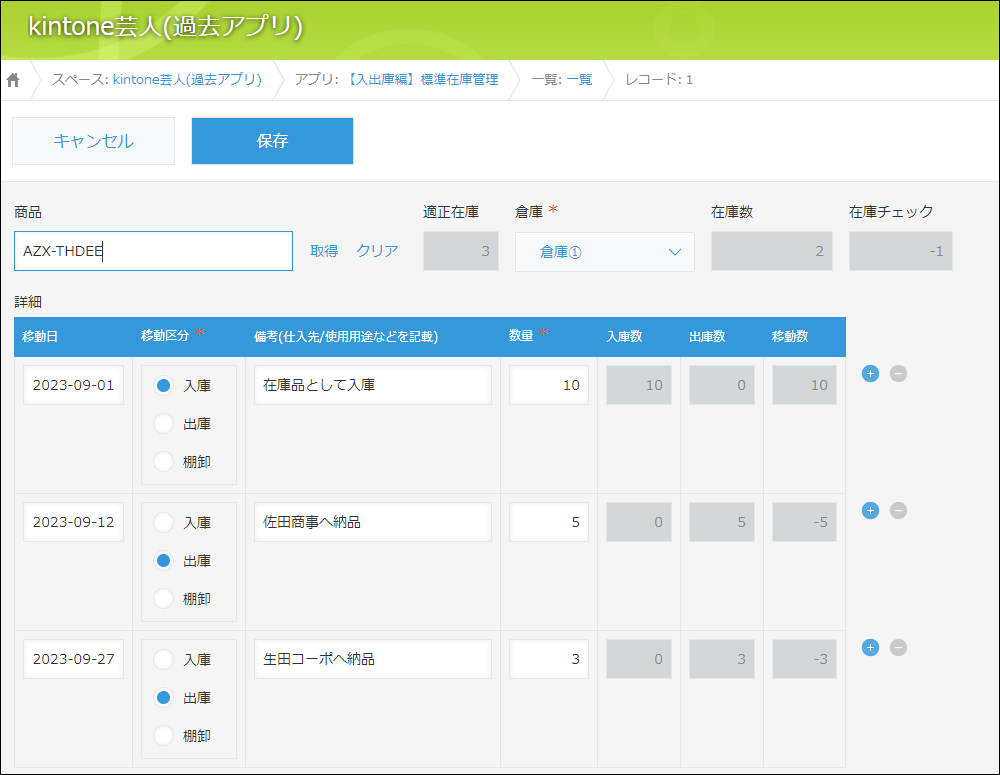Save the record with 保存

pyautogui.click(x=272, y=141)
